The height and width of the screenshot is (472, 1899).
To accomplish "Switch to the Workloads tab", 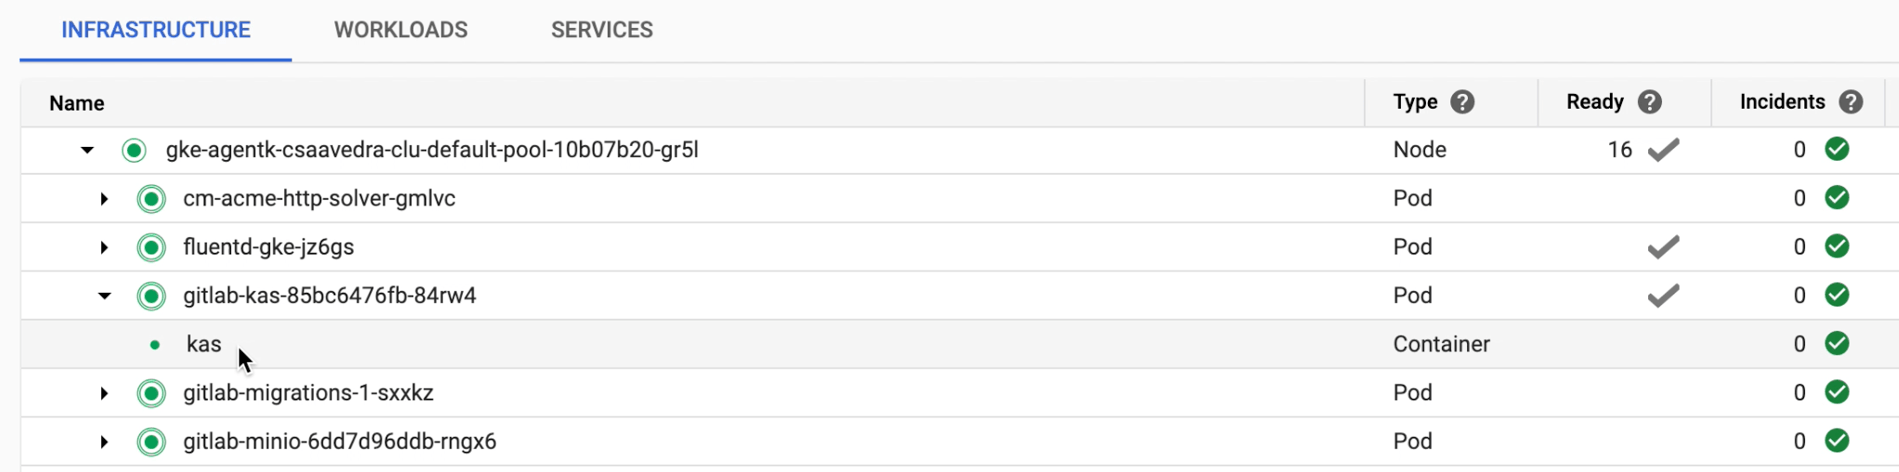I will pyautogui.click(x=400, y=30).
